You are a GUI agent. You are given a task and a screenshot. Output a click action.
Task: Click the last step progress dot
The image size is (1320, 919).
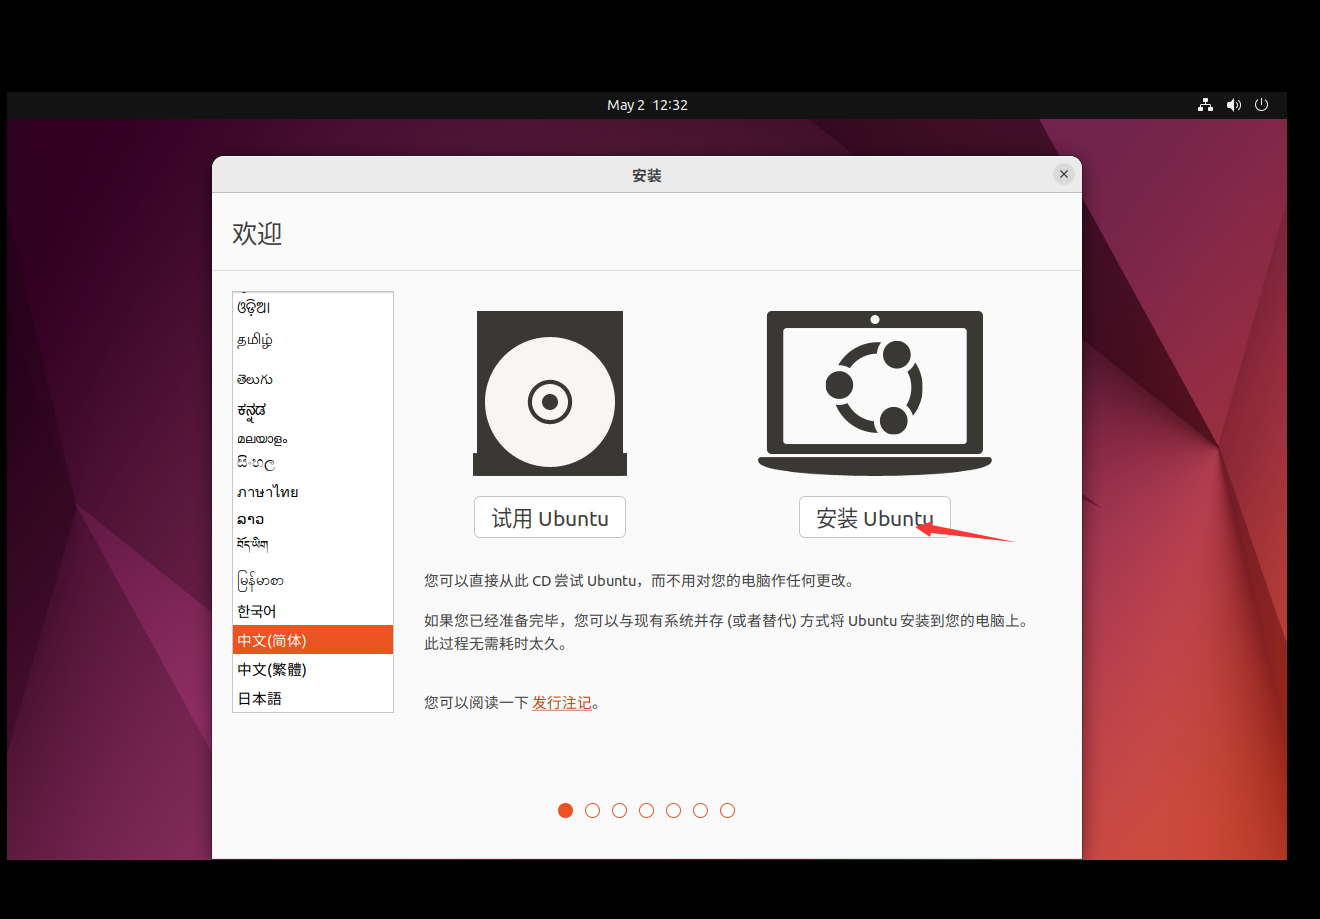coord(727,810)
